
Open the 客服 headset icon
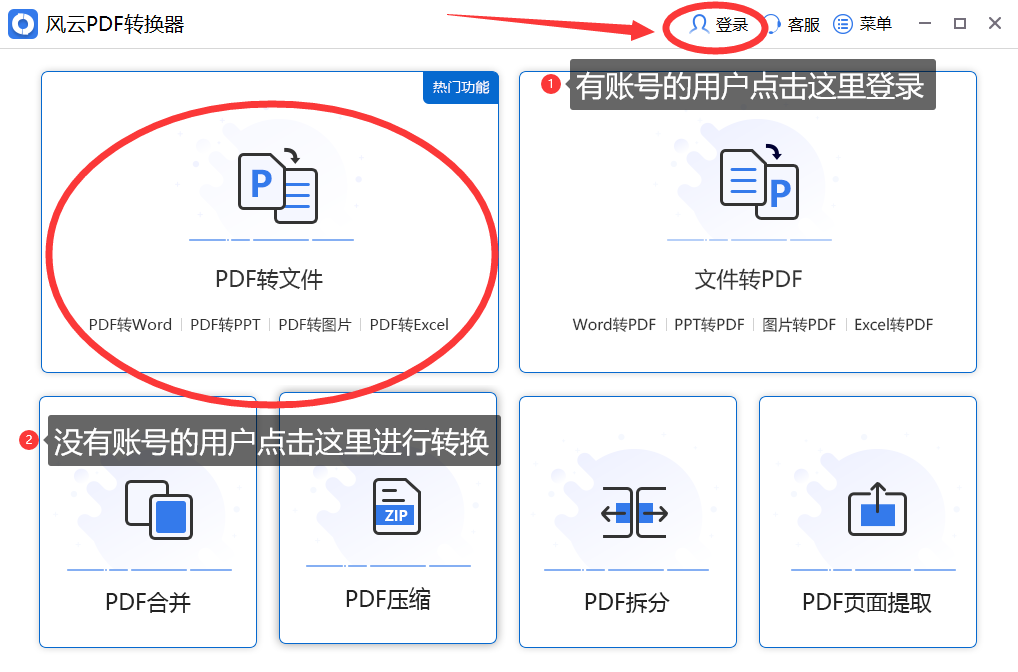(x=772, y=25)
